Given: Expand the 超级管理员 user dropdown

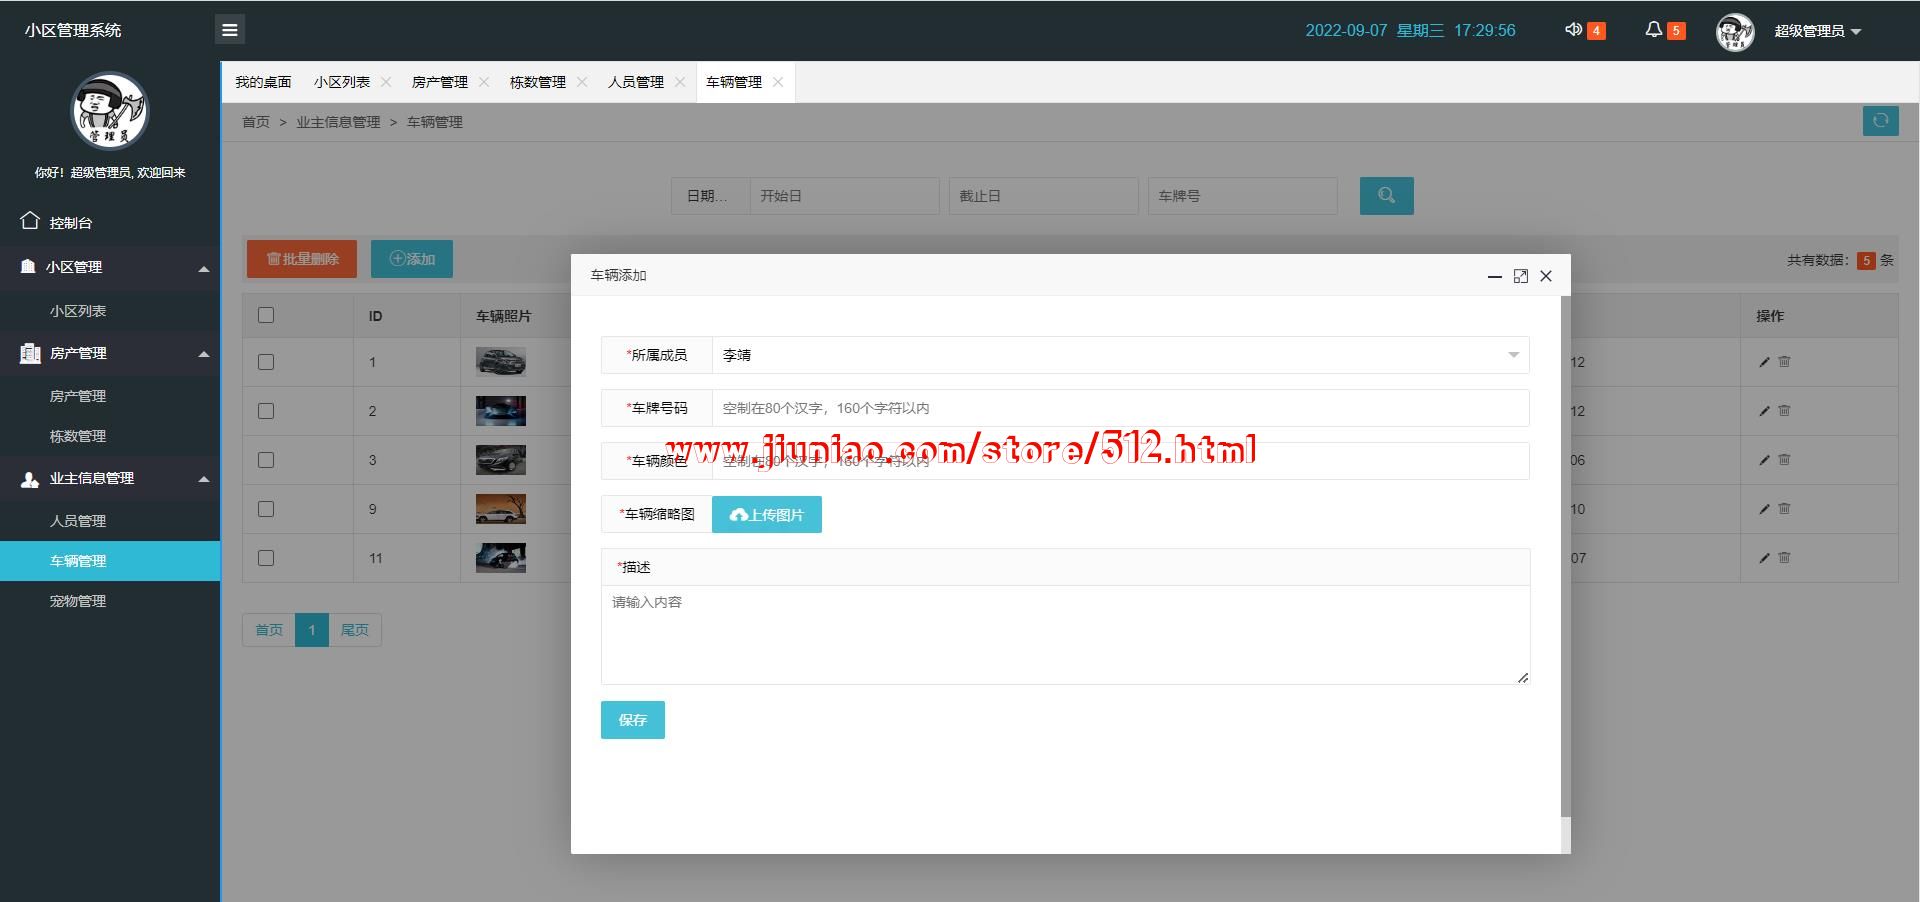Looking at the screenshot, I should click(x=1817, y=31).
